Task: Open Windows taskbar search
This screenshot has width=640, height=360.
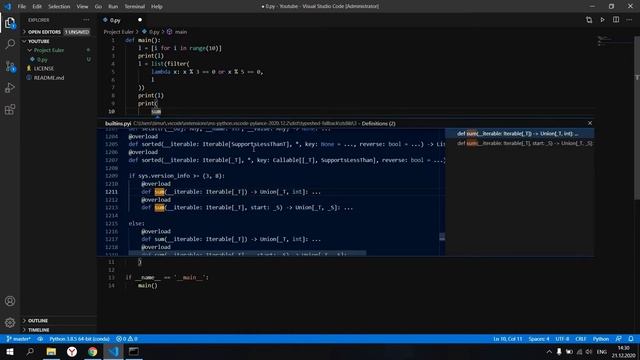Action: [x=30, y=351]
